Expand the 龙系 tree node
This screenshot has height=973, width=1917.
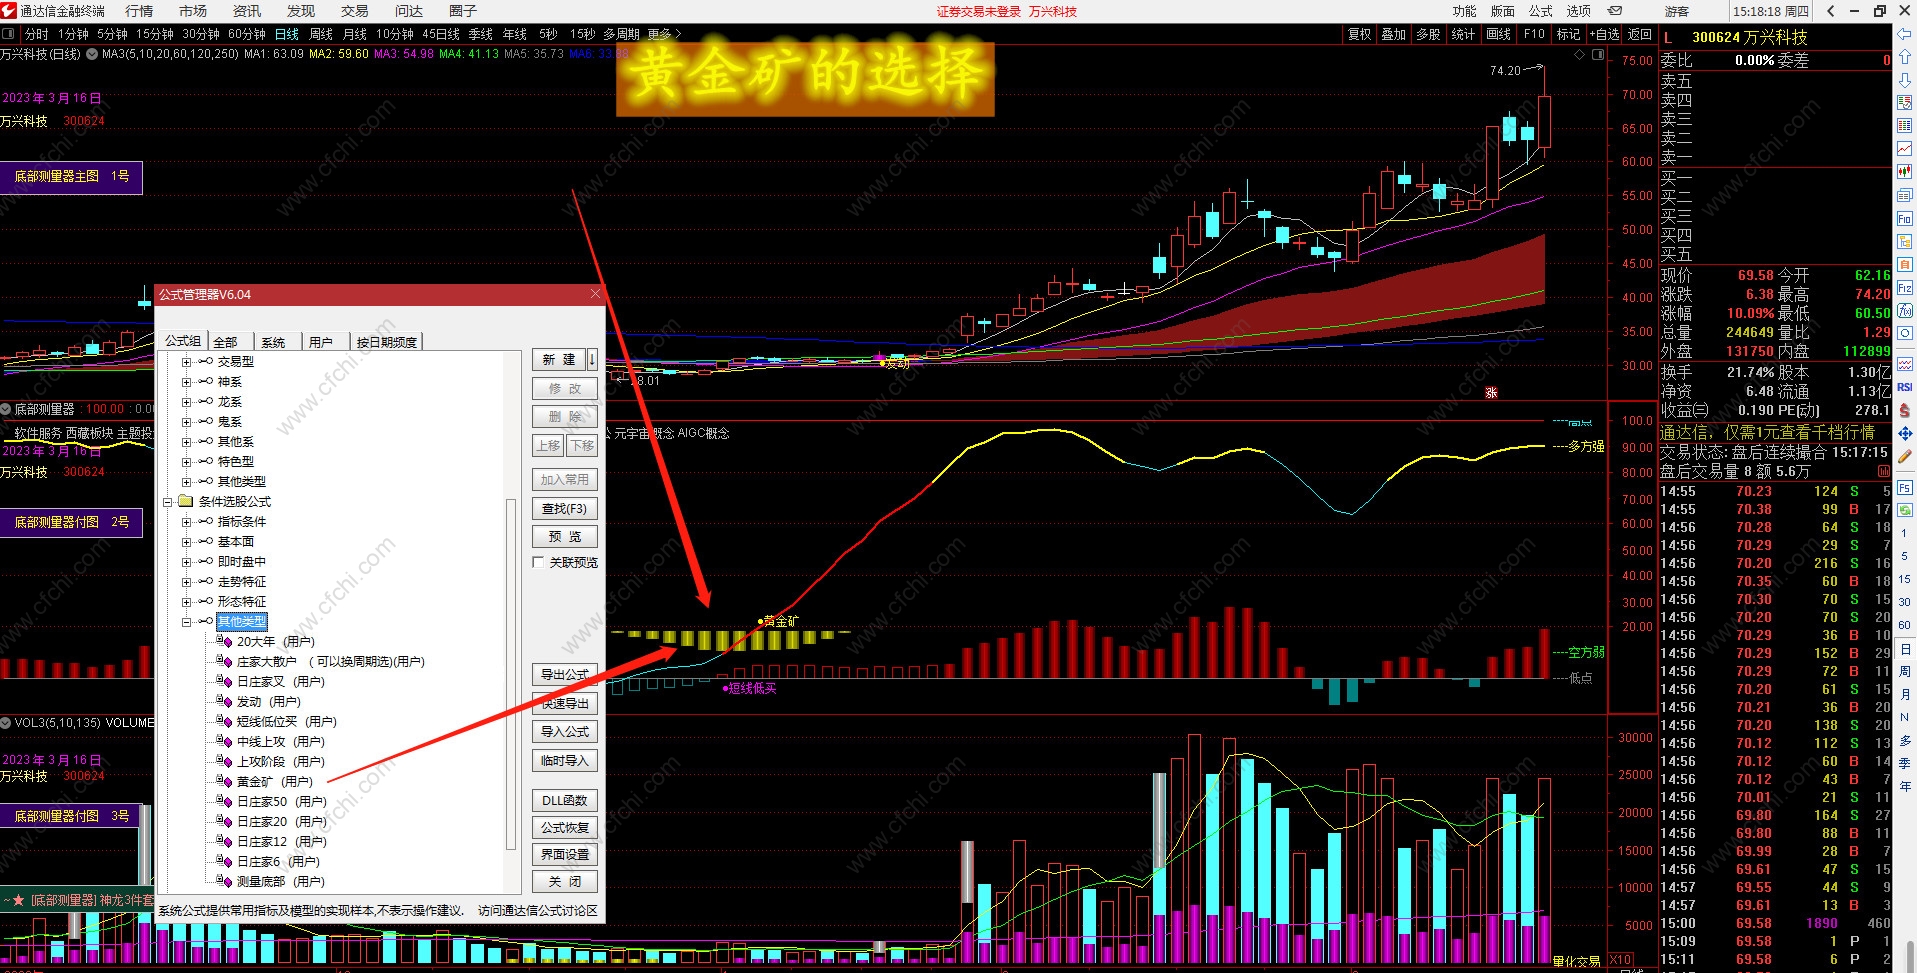pos(186,402)
